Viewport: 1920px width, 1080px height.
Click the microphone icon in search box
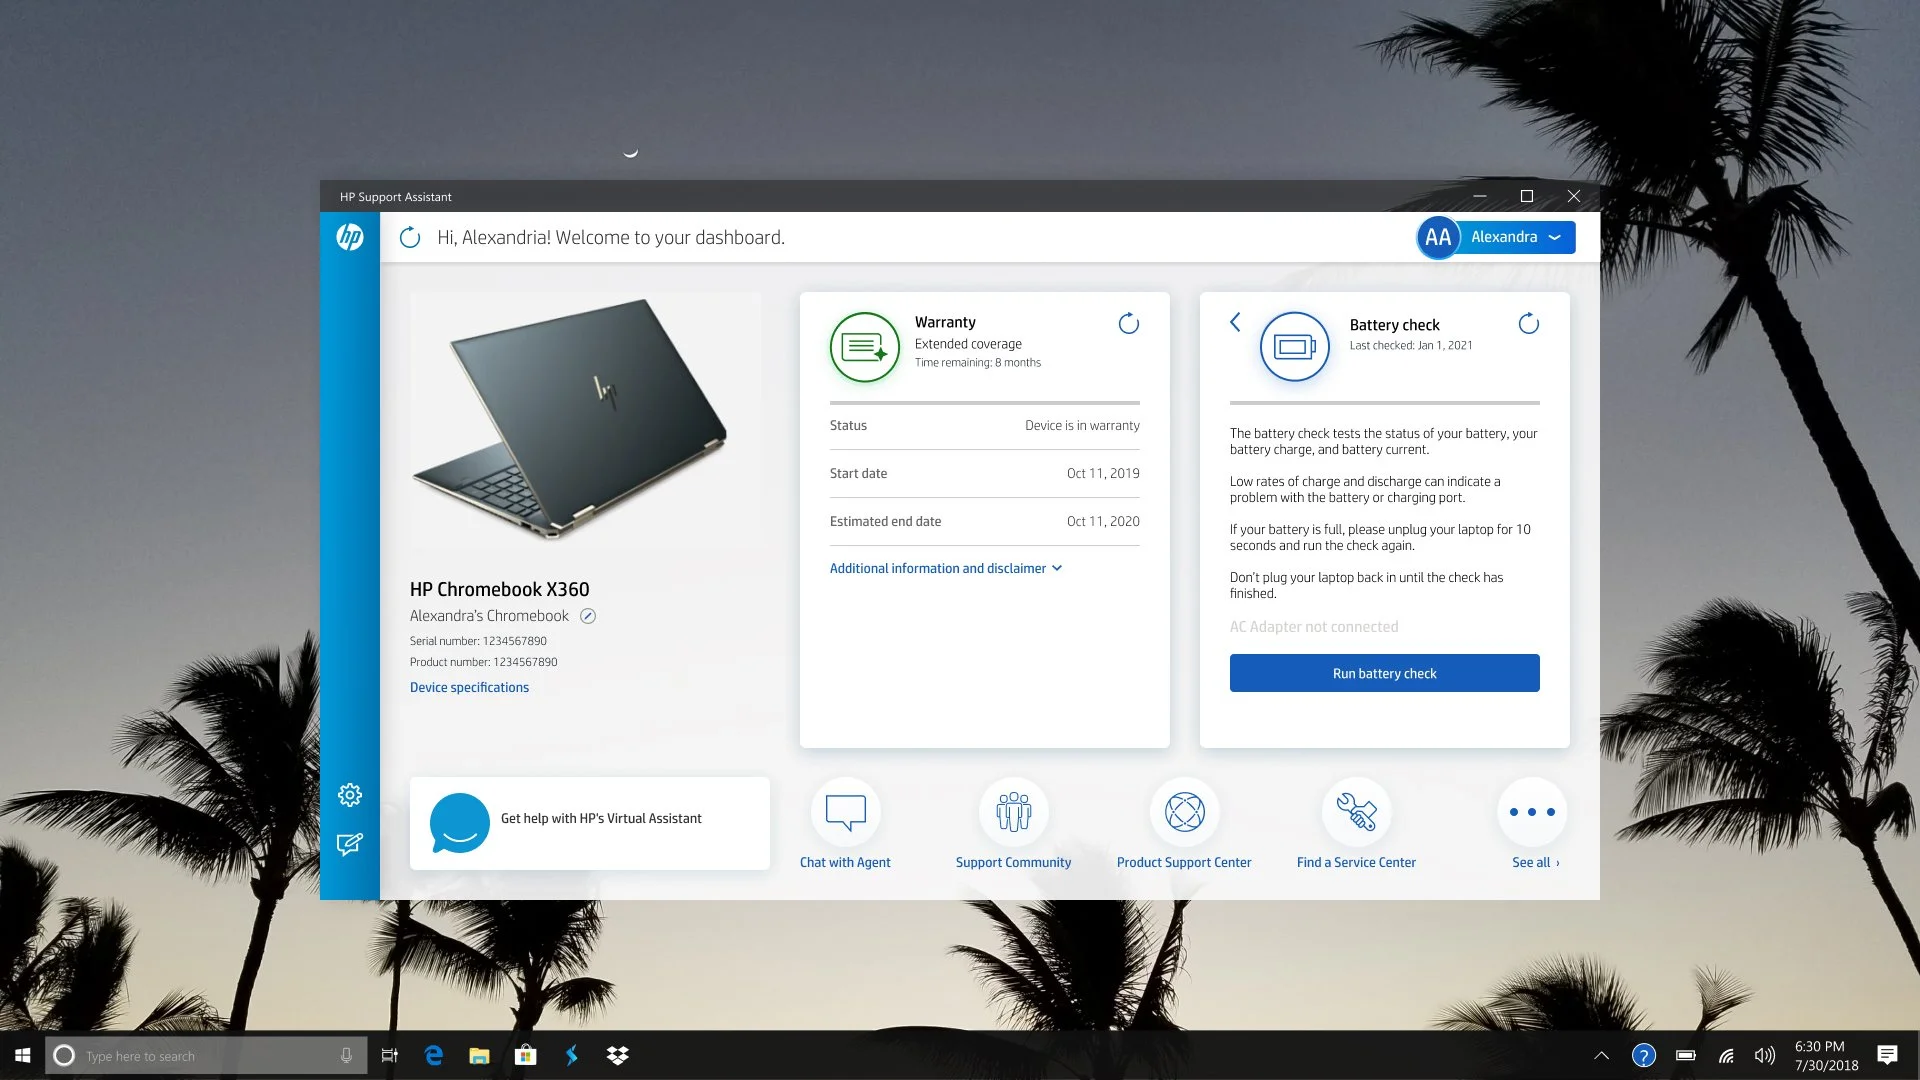pos(346,1056)
